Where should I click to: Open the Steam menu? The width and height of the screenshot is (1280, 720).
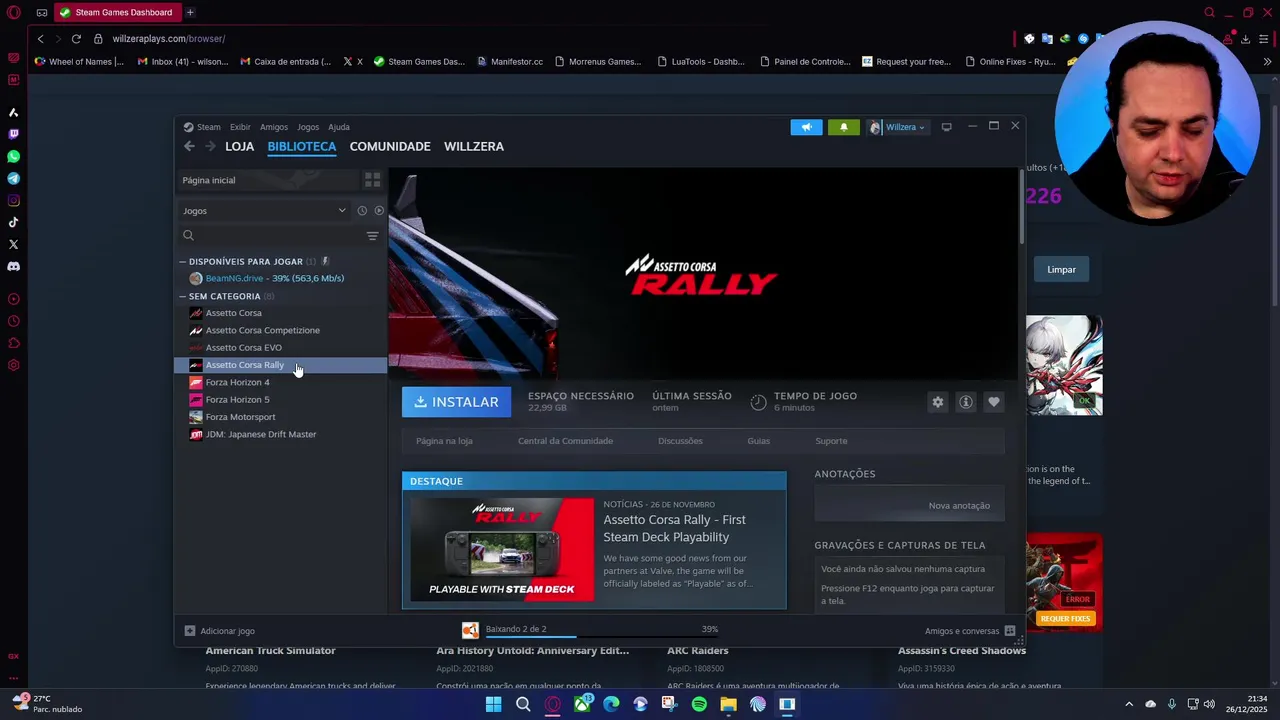208,127
